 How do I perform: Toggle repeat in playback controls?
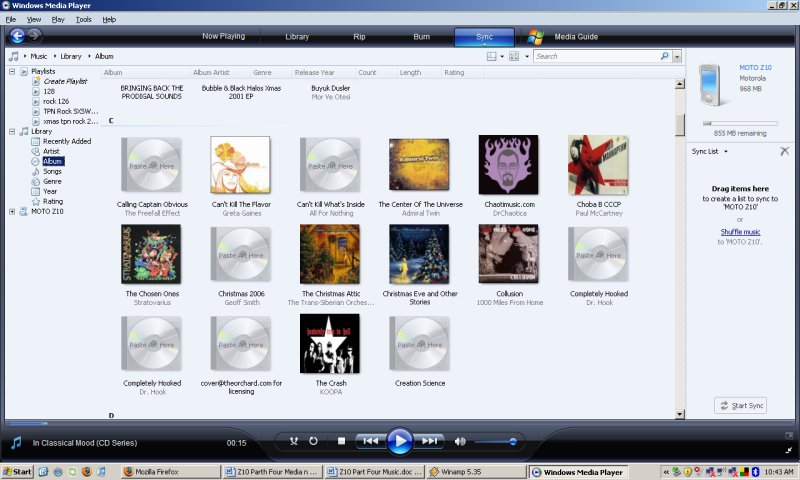pos(313,441)
